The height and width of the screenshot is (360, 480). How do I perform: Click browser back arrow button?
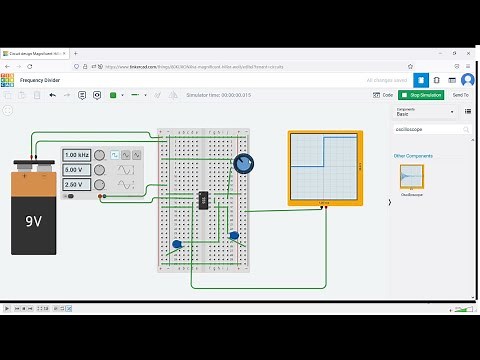coord(7,67)
